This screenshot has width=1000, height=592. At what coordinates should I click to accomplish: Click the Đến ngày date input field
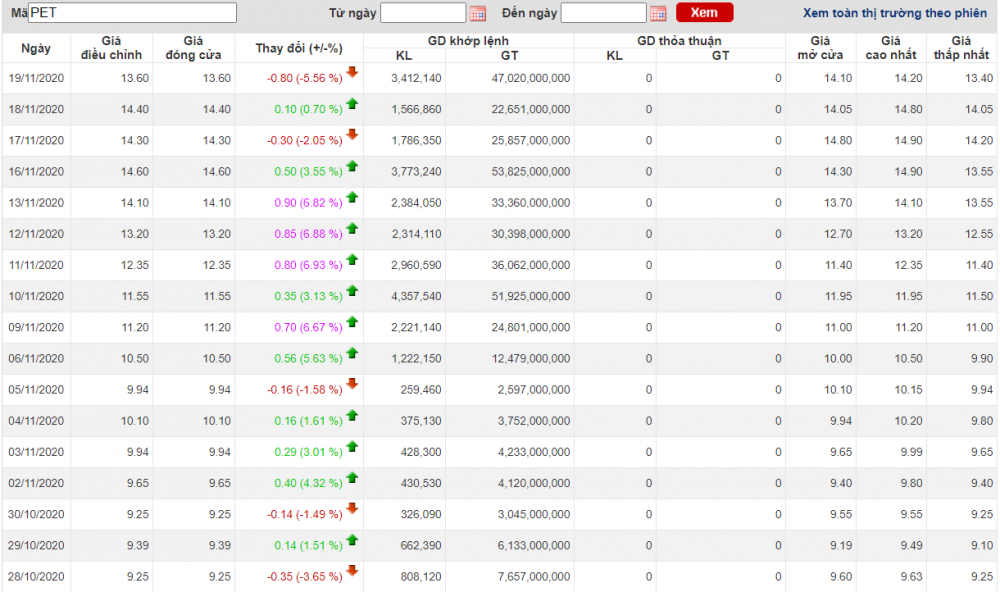point(604,13)
